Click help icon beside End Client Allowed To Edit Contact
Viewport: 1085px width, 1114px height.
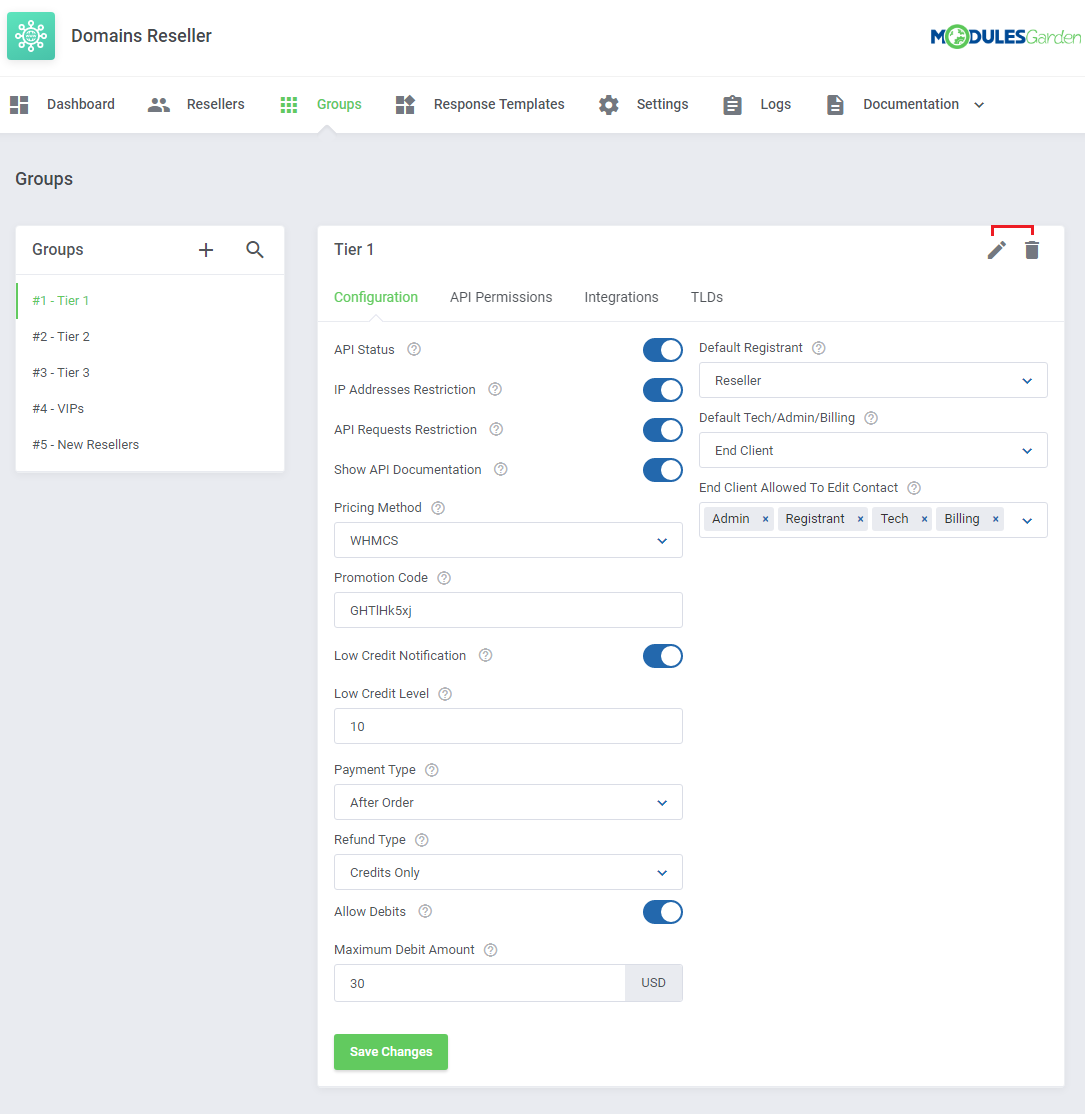[914, 488]
